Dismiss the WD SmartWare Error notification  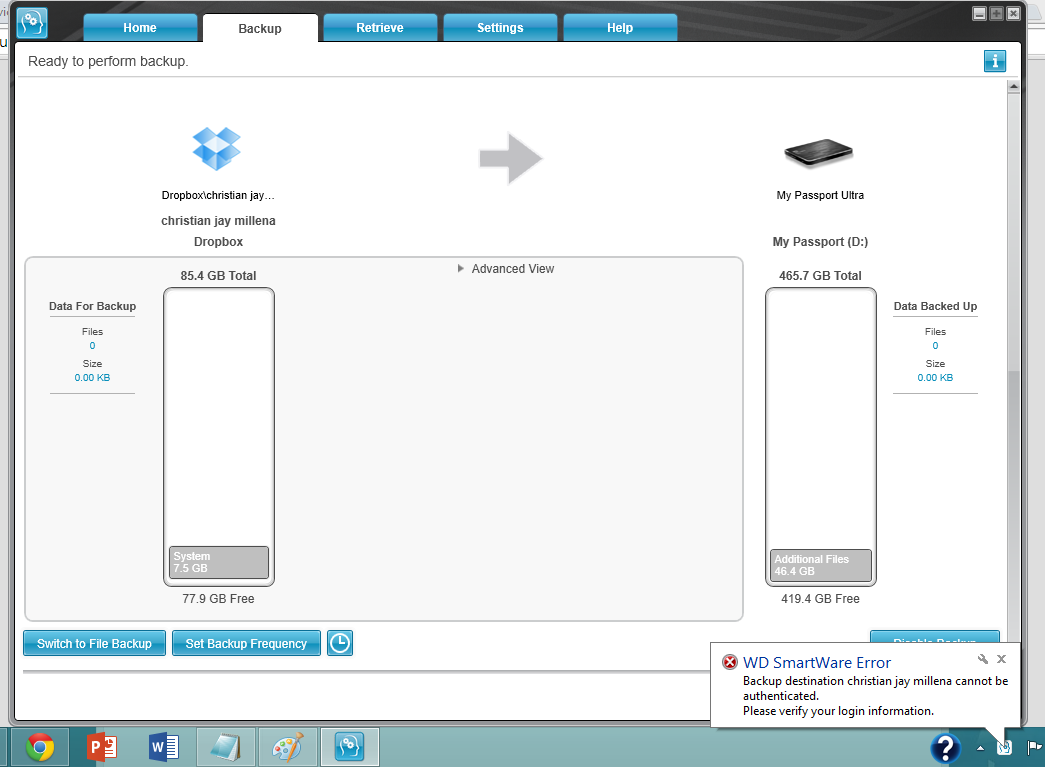coord(1001,659)
